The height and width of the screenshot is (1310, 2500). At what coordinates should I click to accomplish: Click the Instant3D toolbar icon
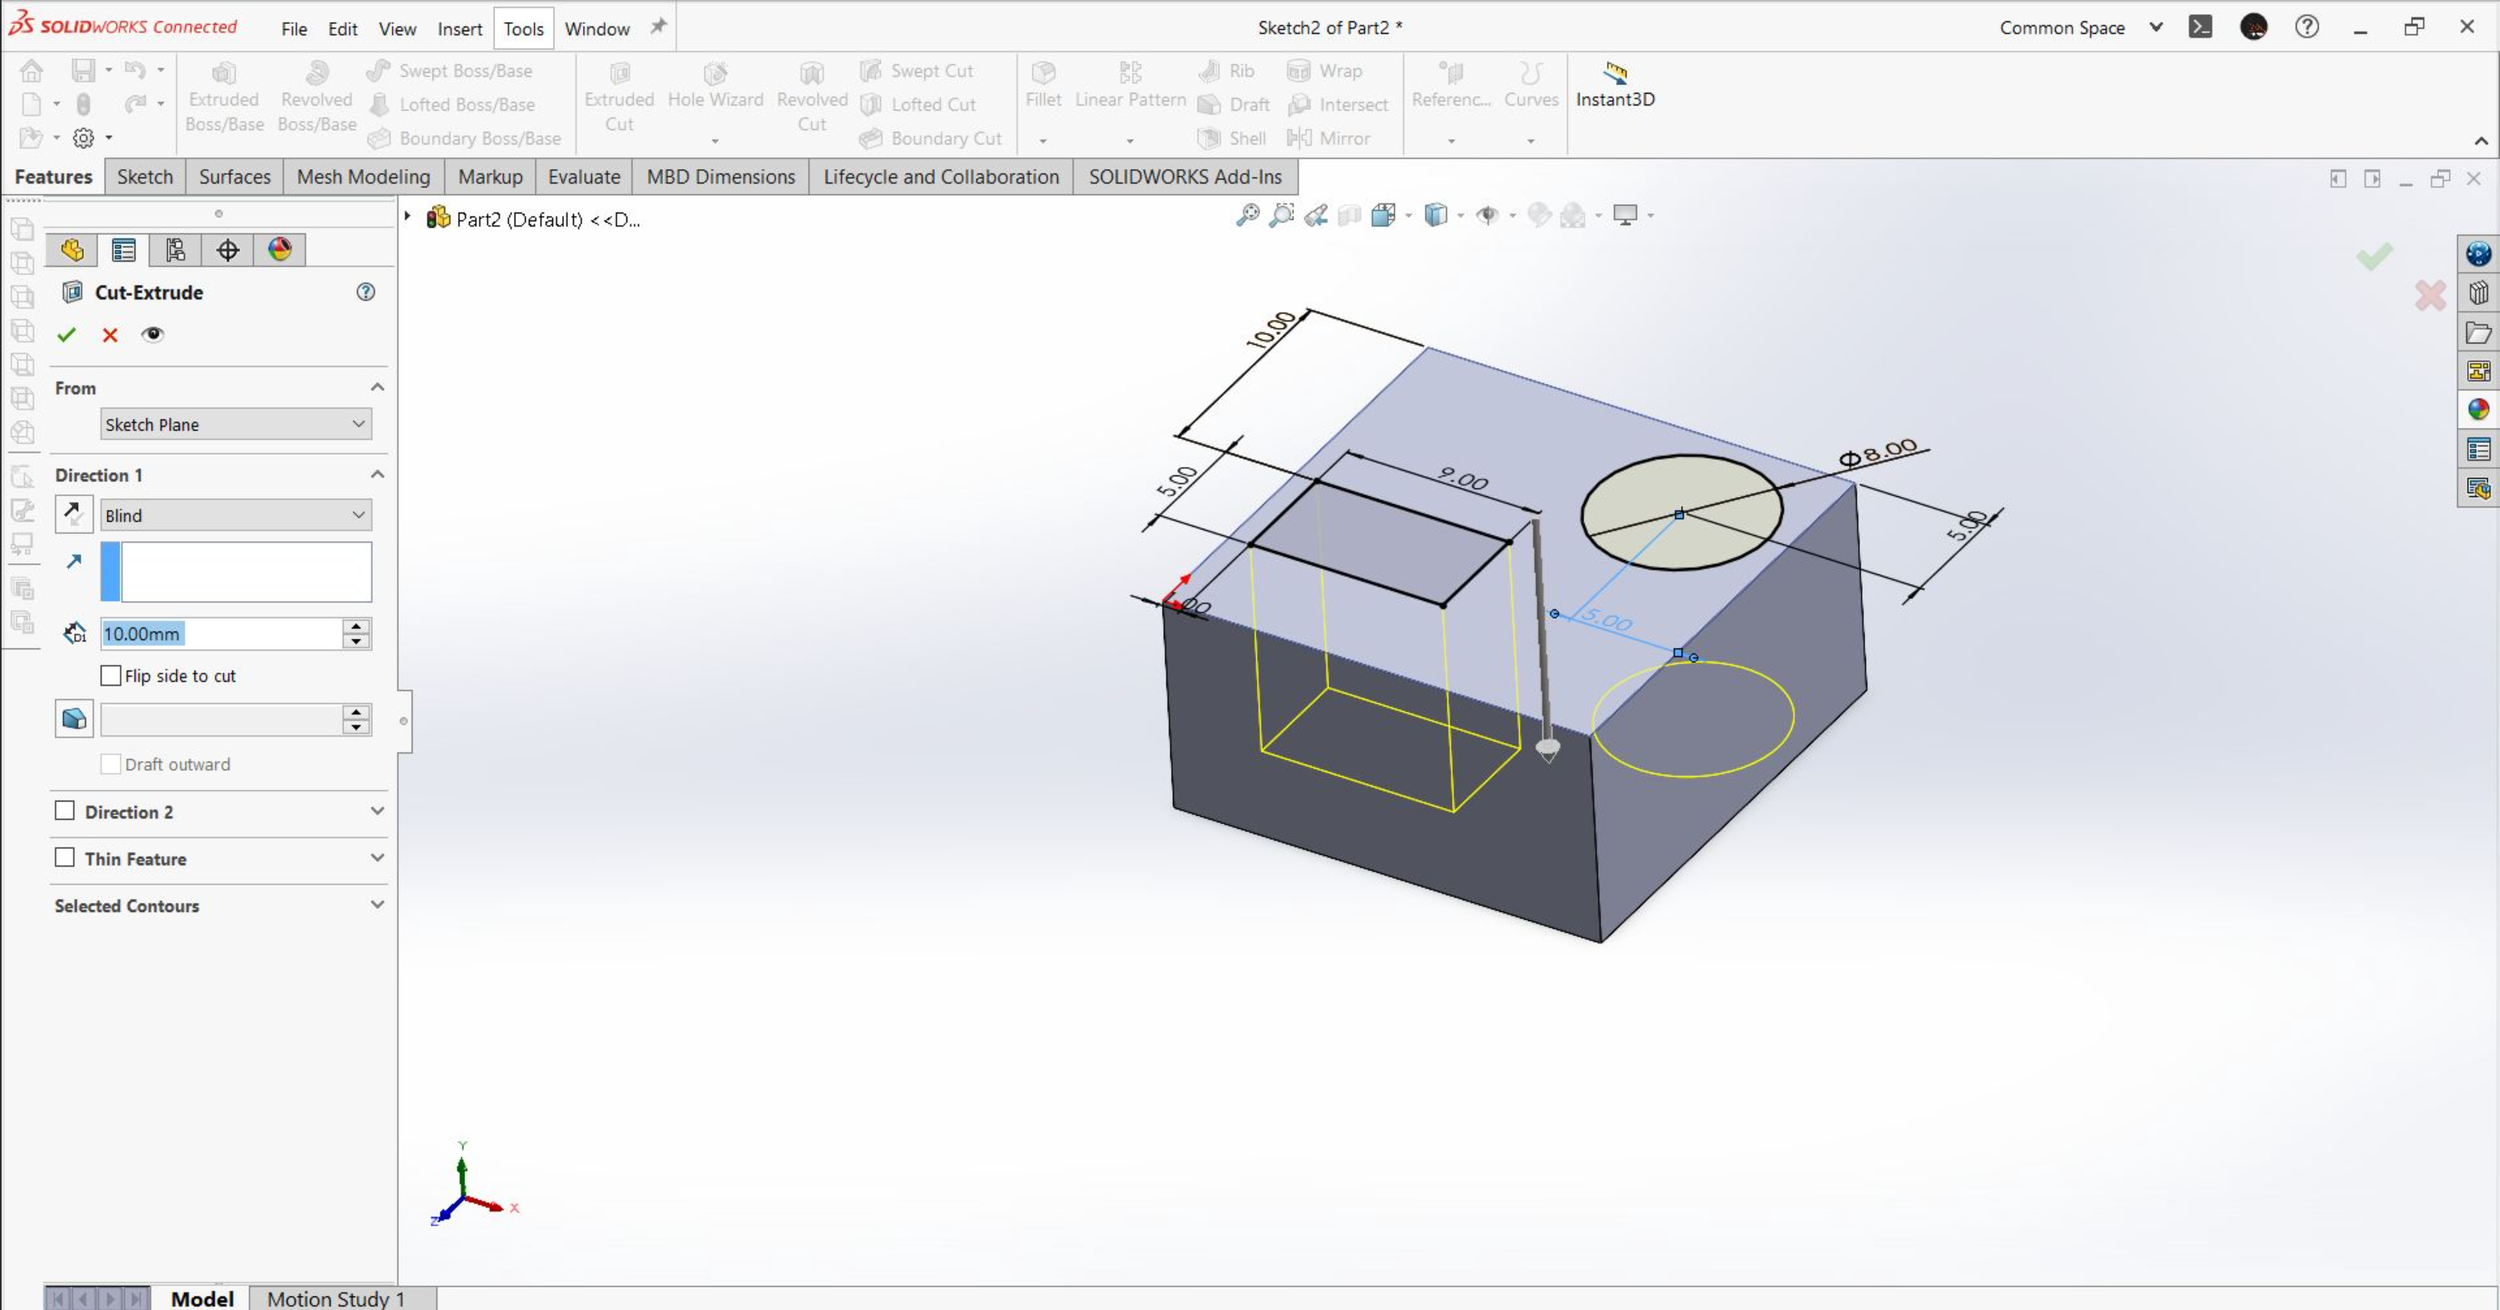1615,74
